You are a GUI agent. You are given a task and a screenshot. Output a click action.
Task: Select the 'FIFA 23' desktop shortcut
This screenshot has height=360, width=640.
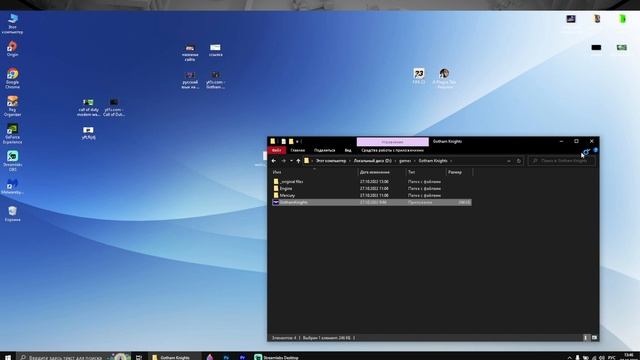419,76
